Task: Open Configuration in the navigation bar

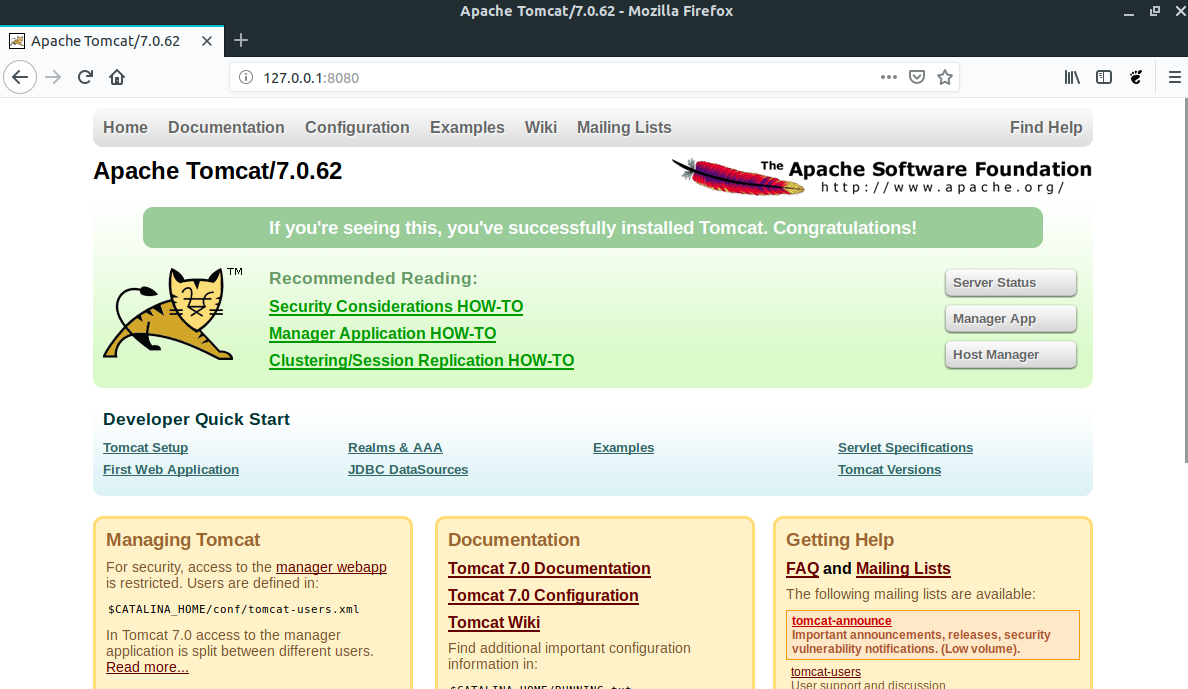Action: (358, 127)
